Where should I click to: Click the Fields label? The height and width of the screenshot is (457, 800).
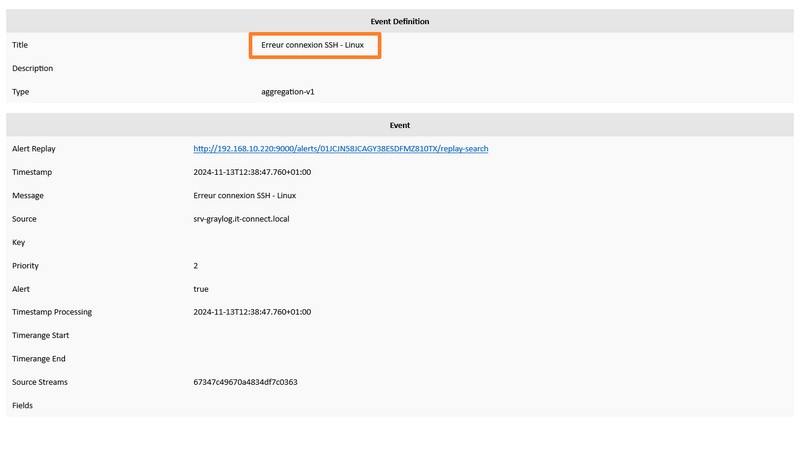tap(22, 405)
